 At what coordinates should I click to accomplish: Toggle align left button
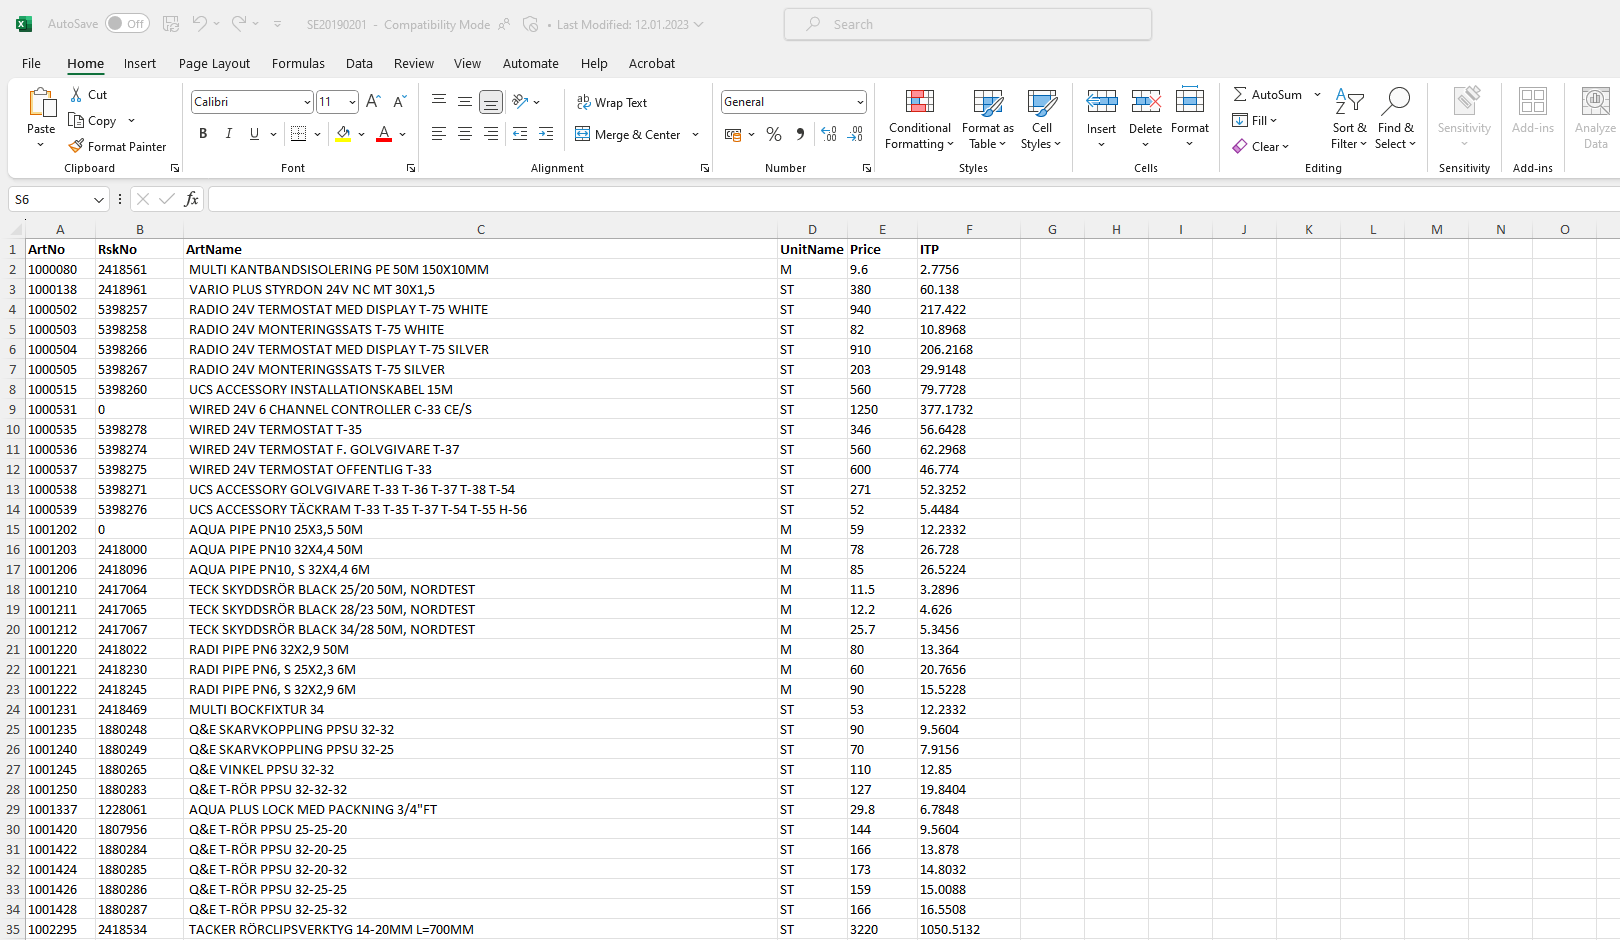[x=438, y=133]
